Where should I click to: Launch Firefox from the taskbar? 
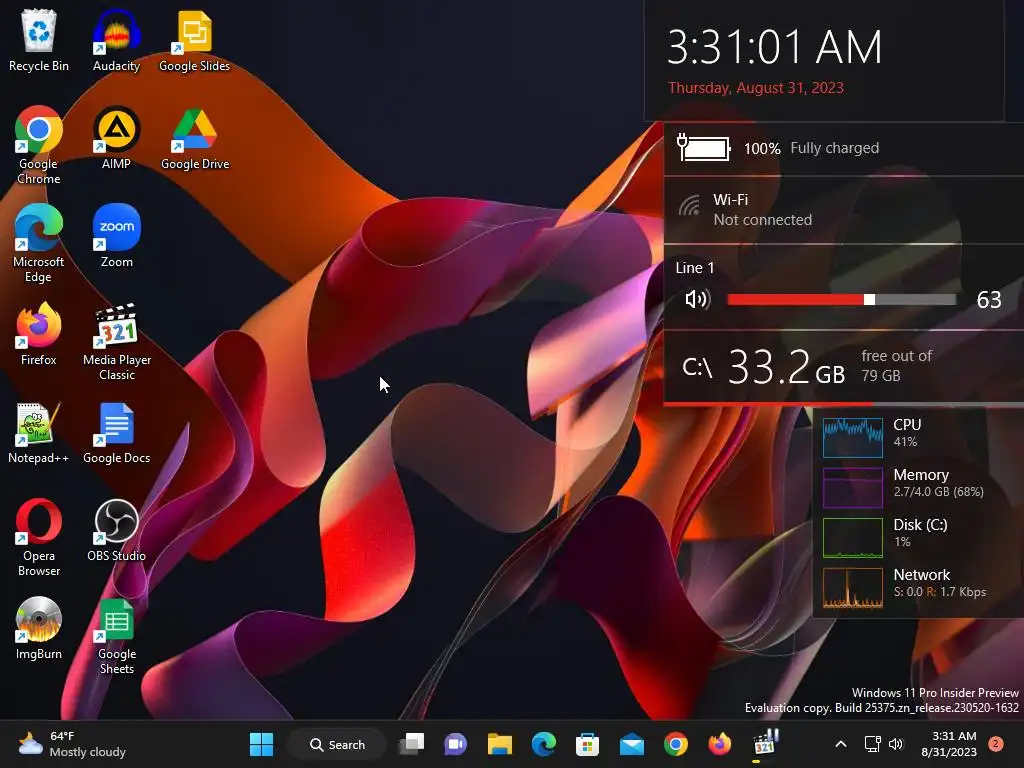coord(720,744)
